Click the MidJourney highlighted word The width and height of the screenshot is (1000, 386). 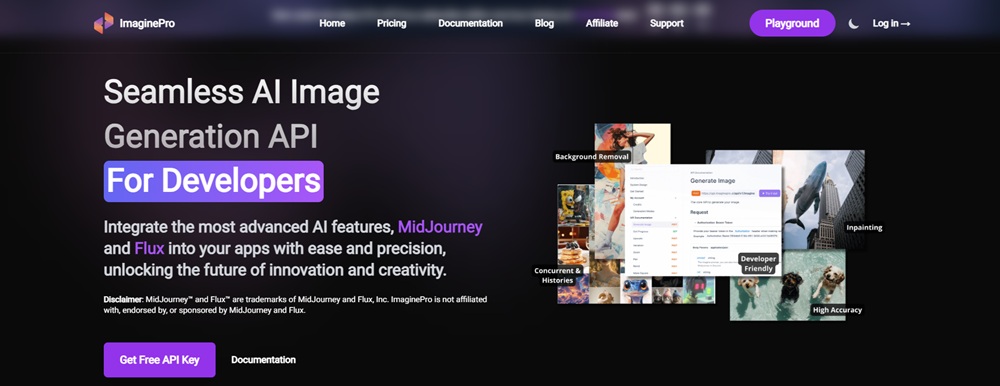coord(440,226)
